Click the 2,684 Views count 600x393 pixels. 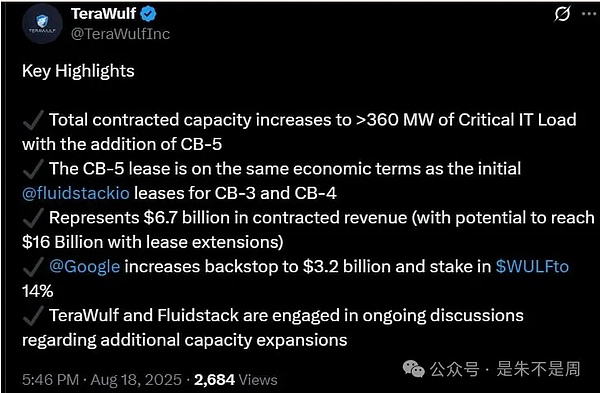point(236,380)
